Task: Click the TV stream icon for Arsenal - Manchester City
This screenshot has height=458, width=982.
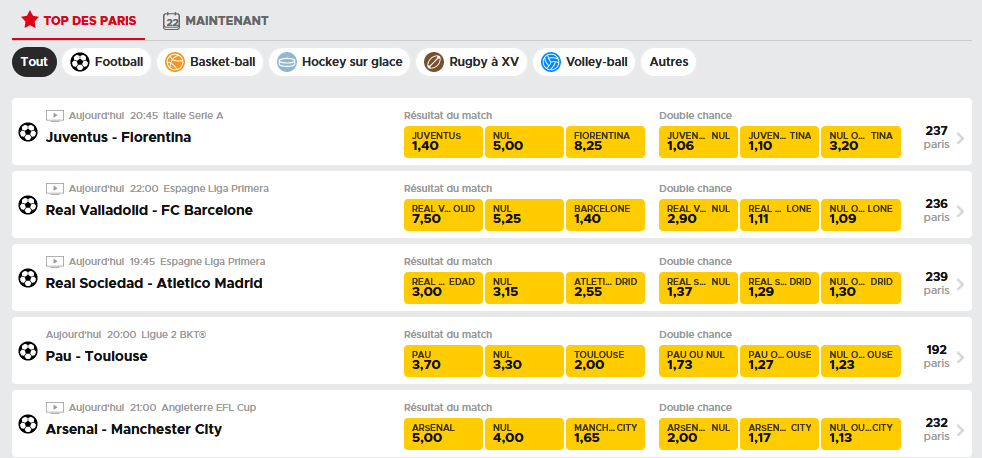Action: tap(55, 408)
